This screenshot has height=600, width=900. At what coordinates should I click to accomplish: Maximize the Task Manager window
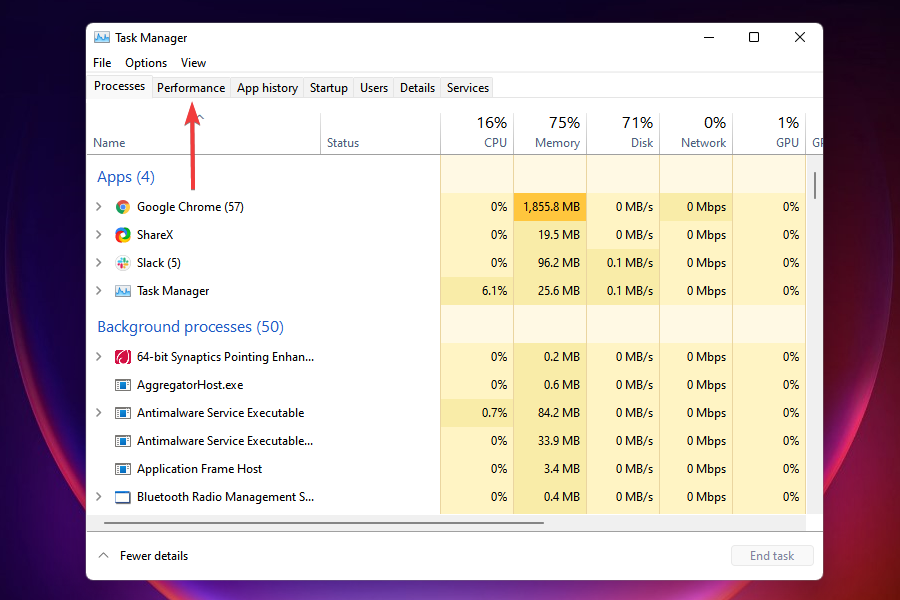[x=754, y=37]
